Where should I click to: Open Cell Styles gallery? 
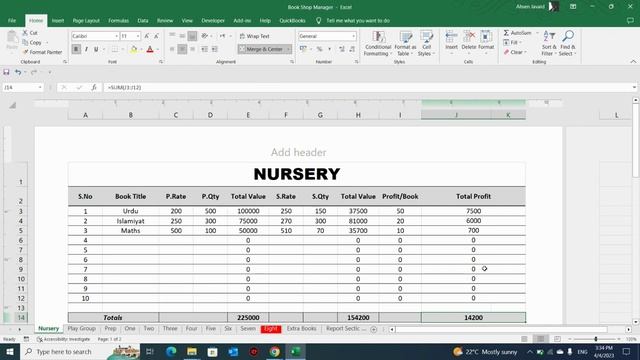pos(426,43)
